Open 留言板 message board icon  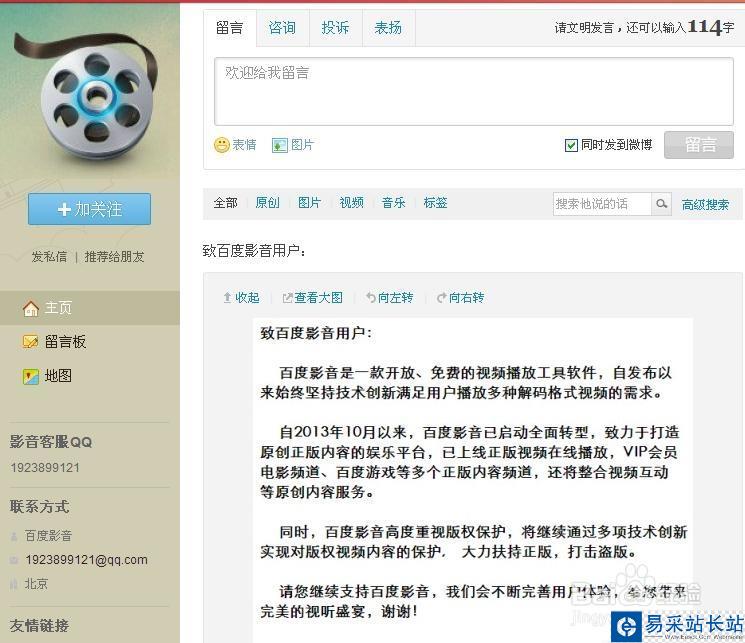[30, 341]
